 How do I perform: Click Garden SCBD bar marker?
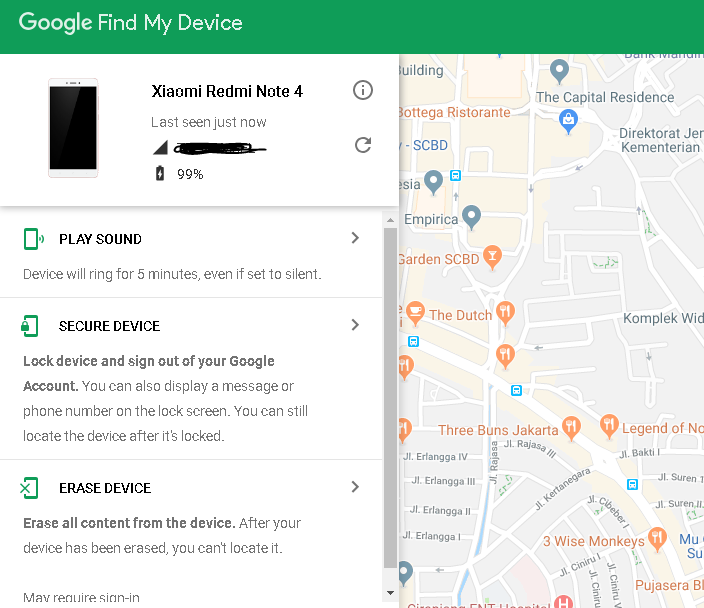(x=493, y=257)
